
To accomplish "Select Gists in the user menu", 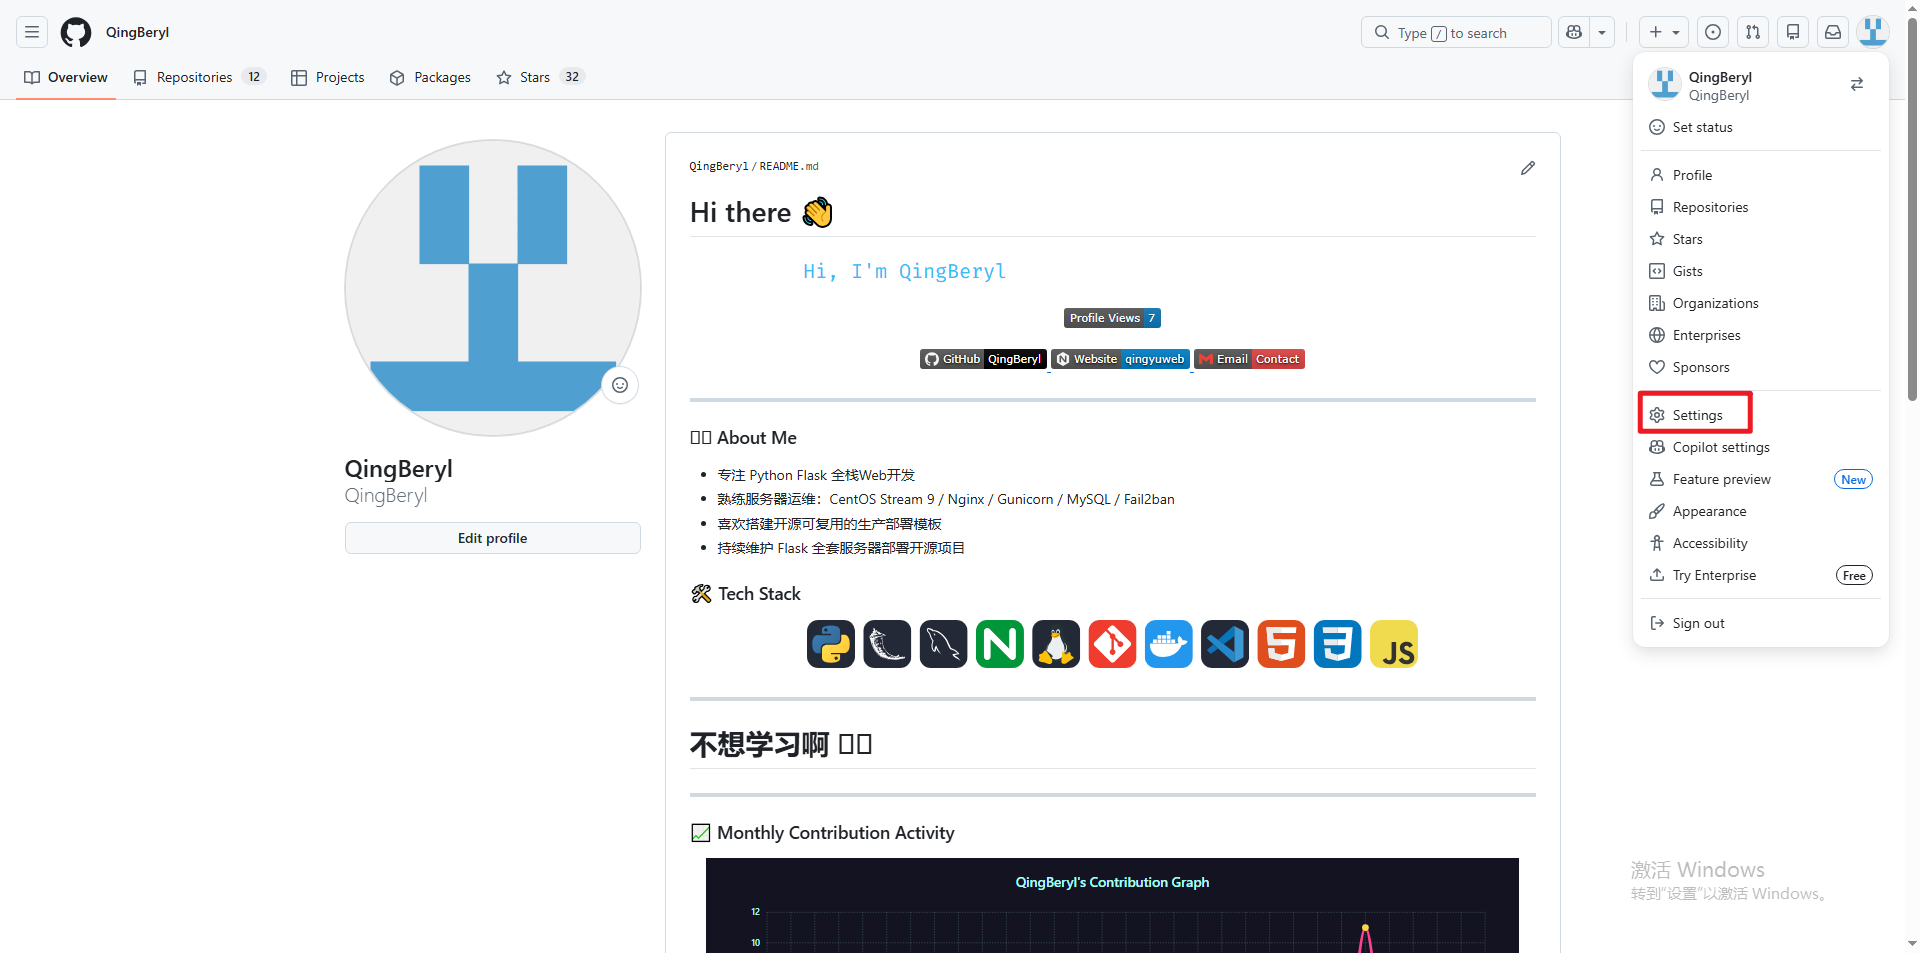I will pyautogui.click(x=1761, y=271).
